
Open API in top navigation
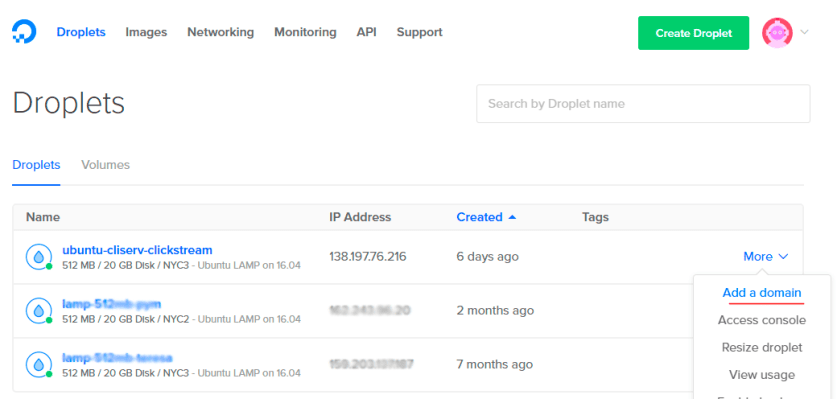(x=367, y=32)
